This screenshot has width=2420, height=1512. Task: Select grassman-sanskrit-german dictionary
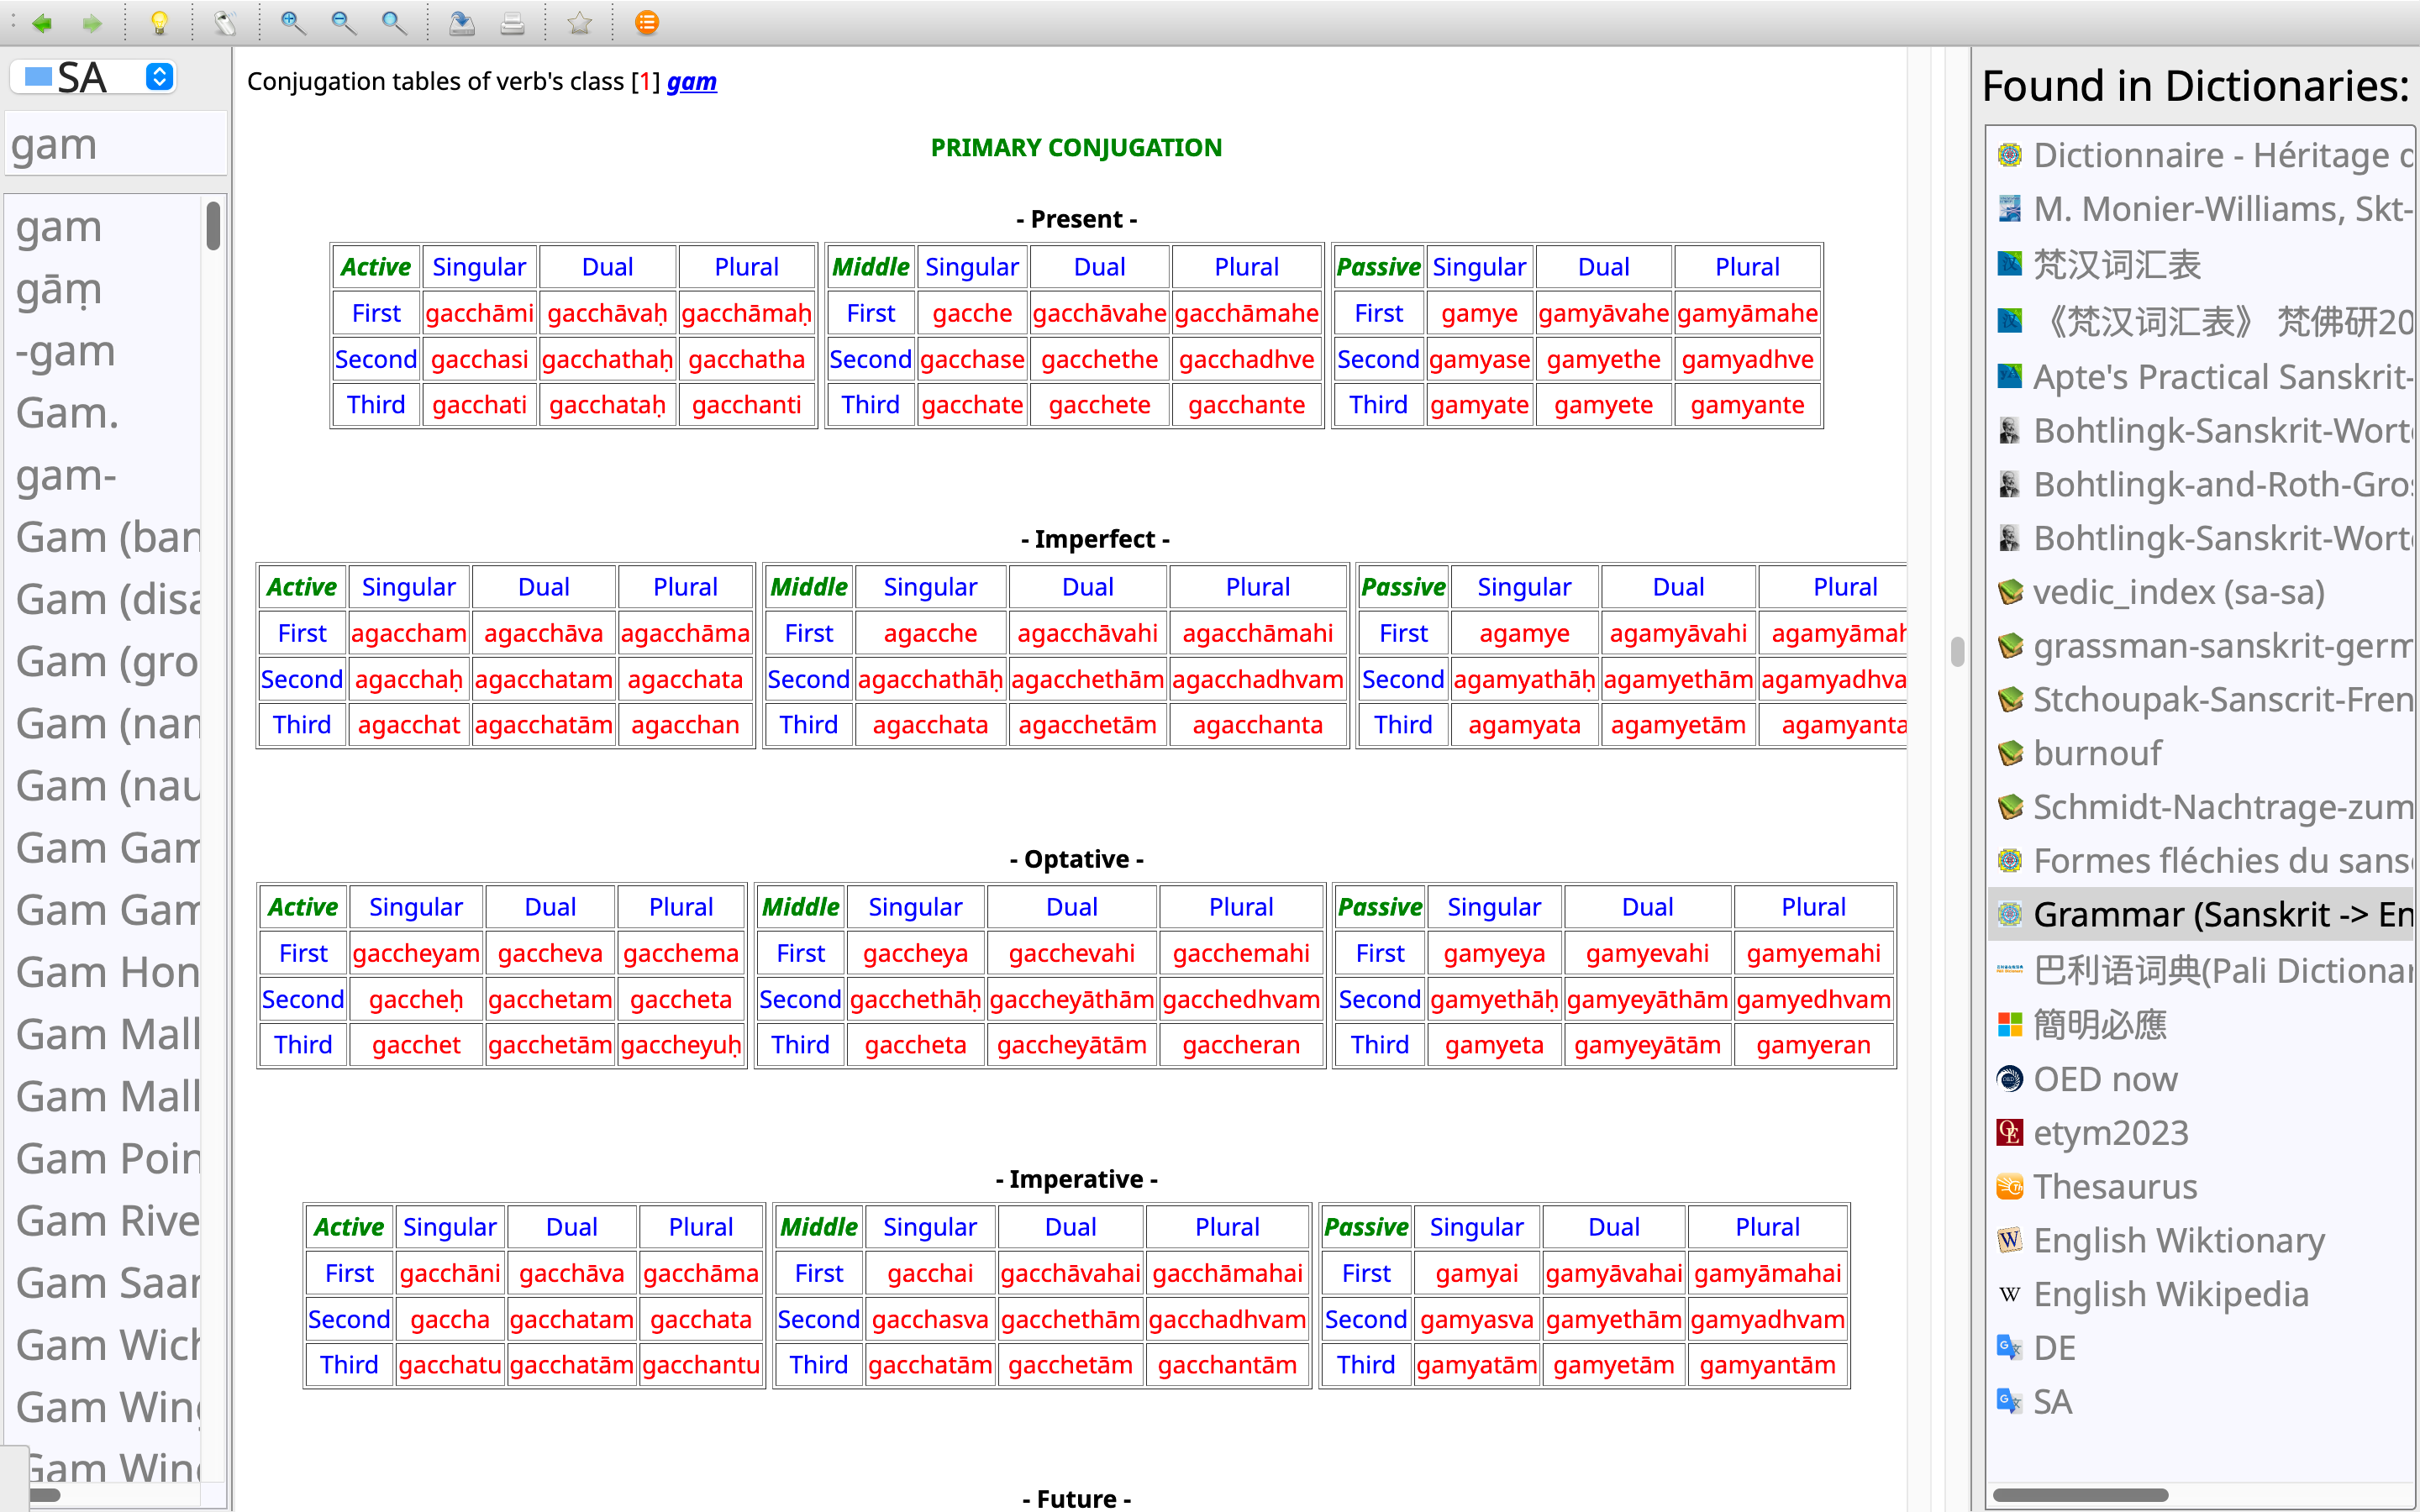[x=2200, y=646]
